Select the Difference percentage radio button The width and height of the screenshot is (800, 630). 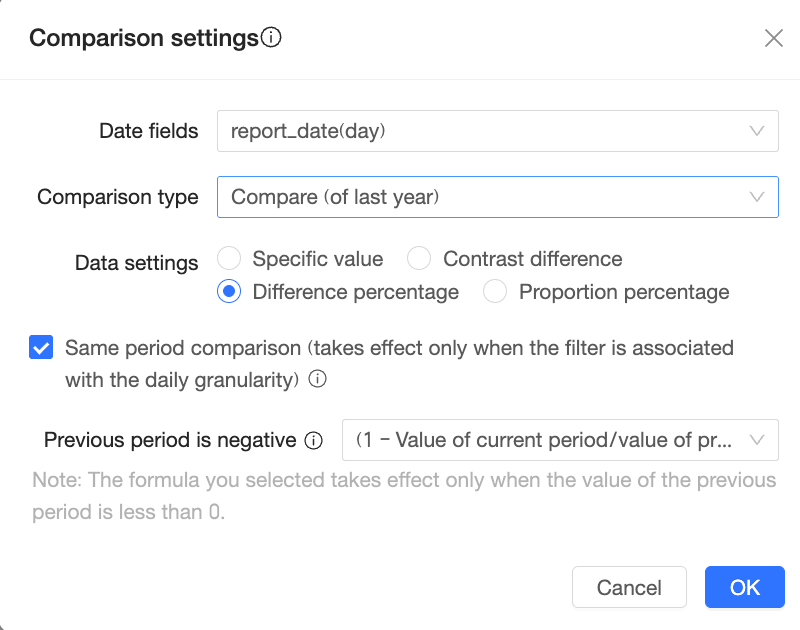[229, 292]
